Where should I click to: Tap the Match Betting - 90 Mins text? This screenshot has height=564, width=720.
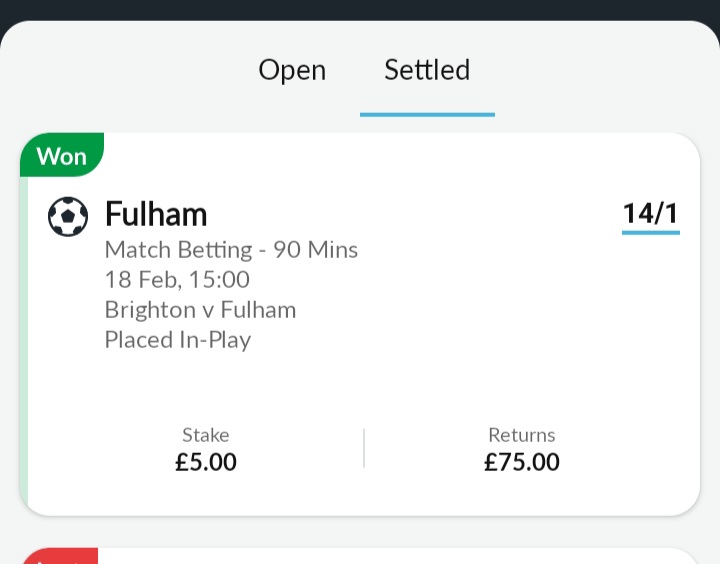231,250
